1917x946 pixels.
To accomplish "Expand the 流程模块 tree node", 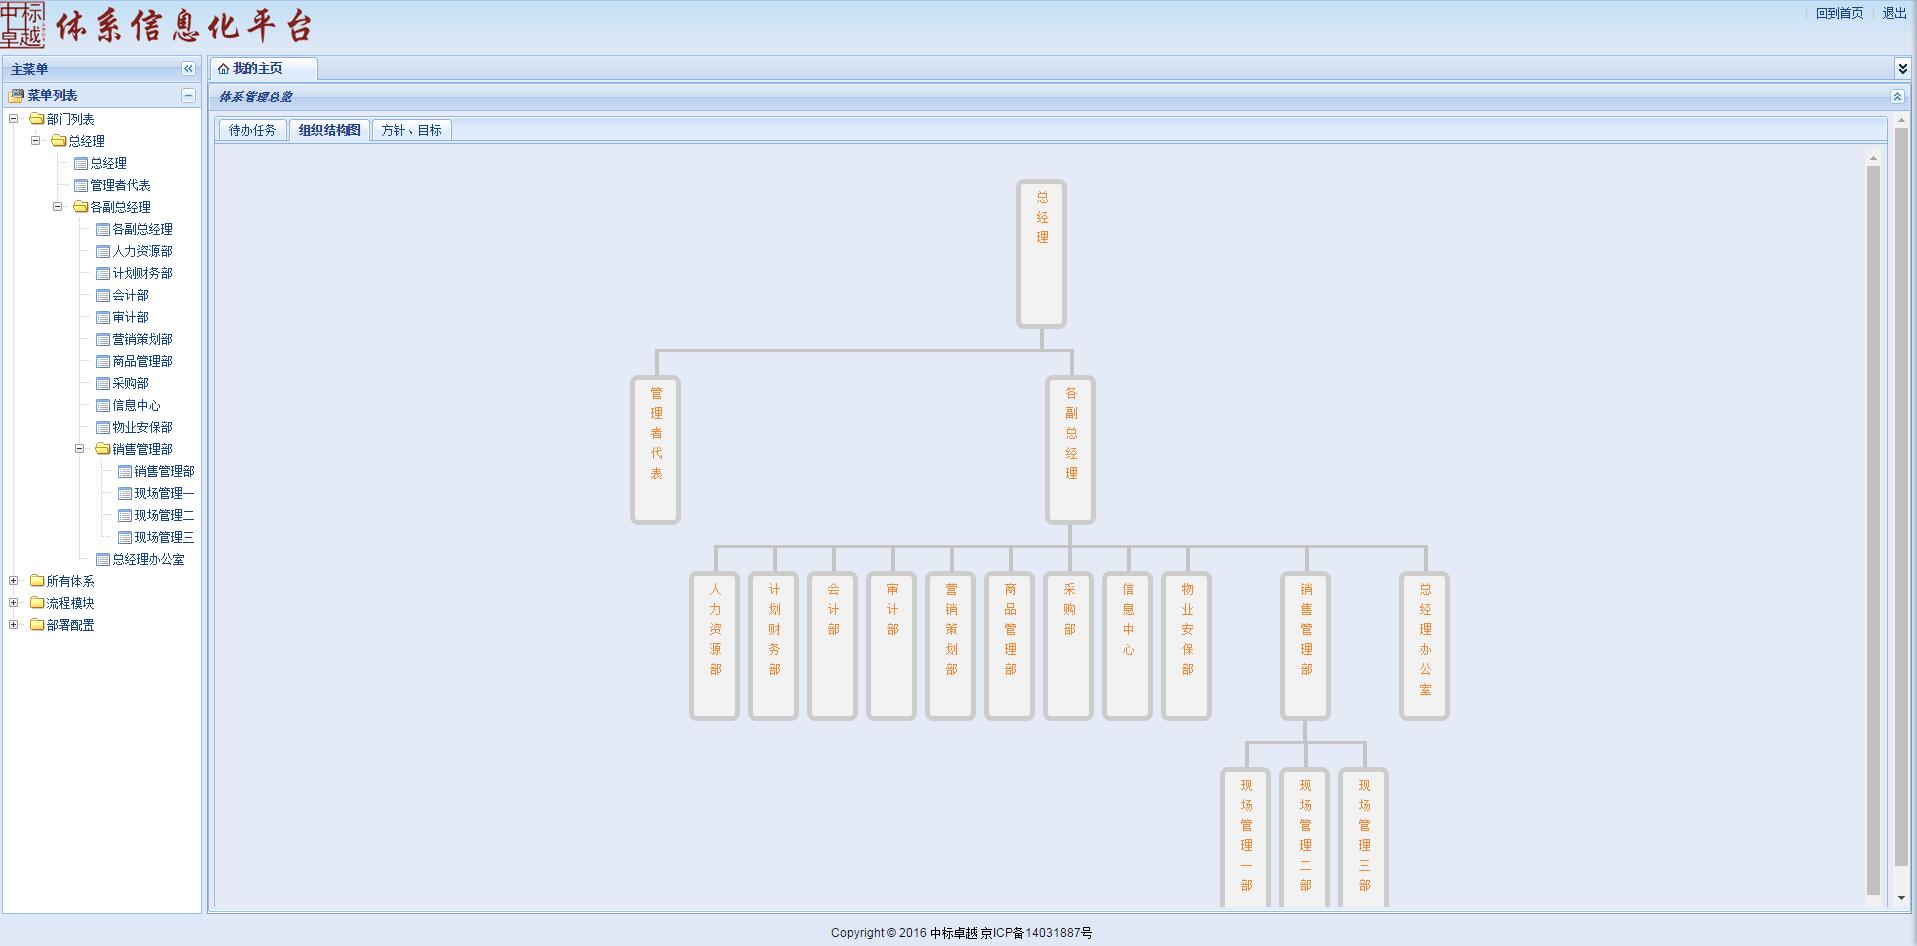I will pos(14,603).
